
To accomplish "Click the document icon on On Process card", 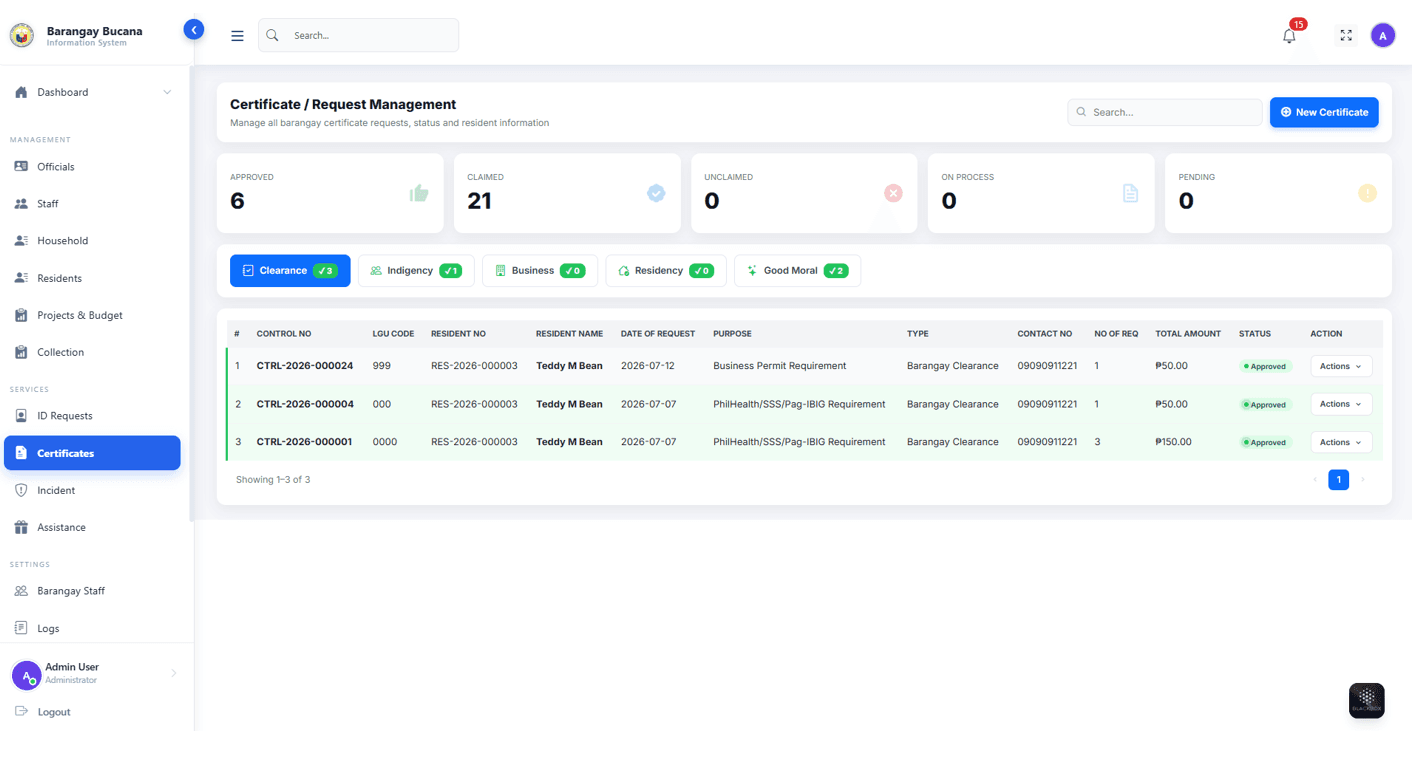I will [x=1130, y=193].
